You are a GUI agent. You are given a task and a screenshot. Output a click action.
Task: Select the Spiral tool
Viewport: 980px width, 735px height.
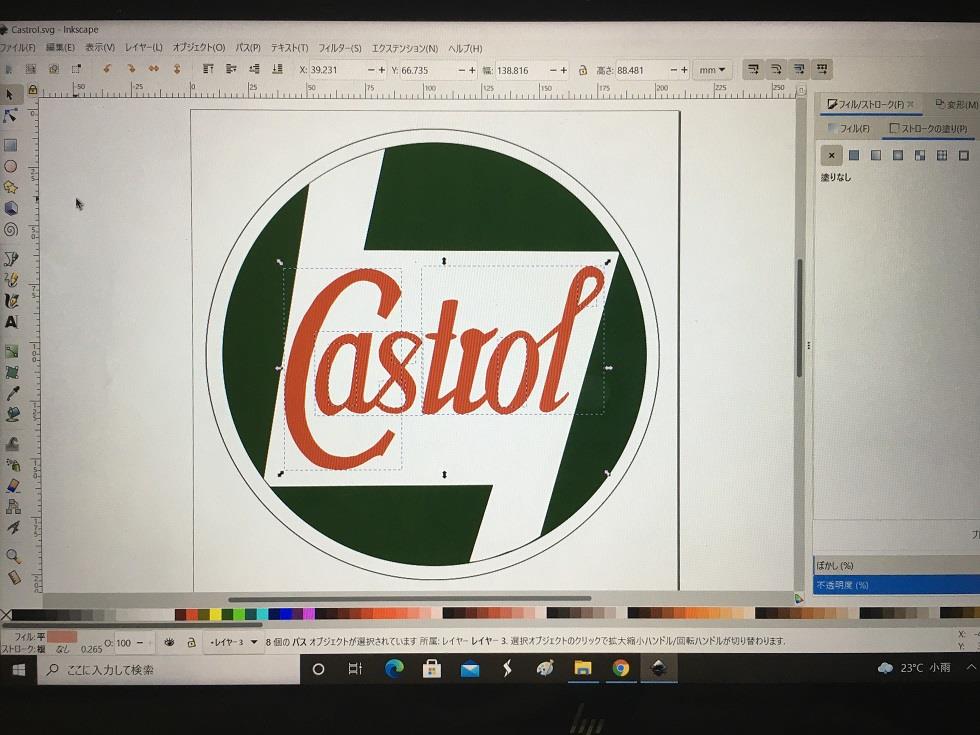tap(11, 229)
